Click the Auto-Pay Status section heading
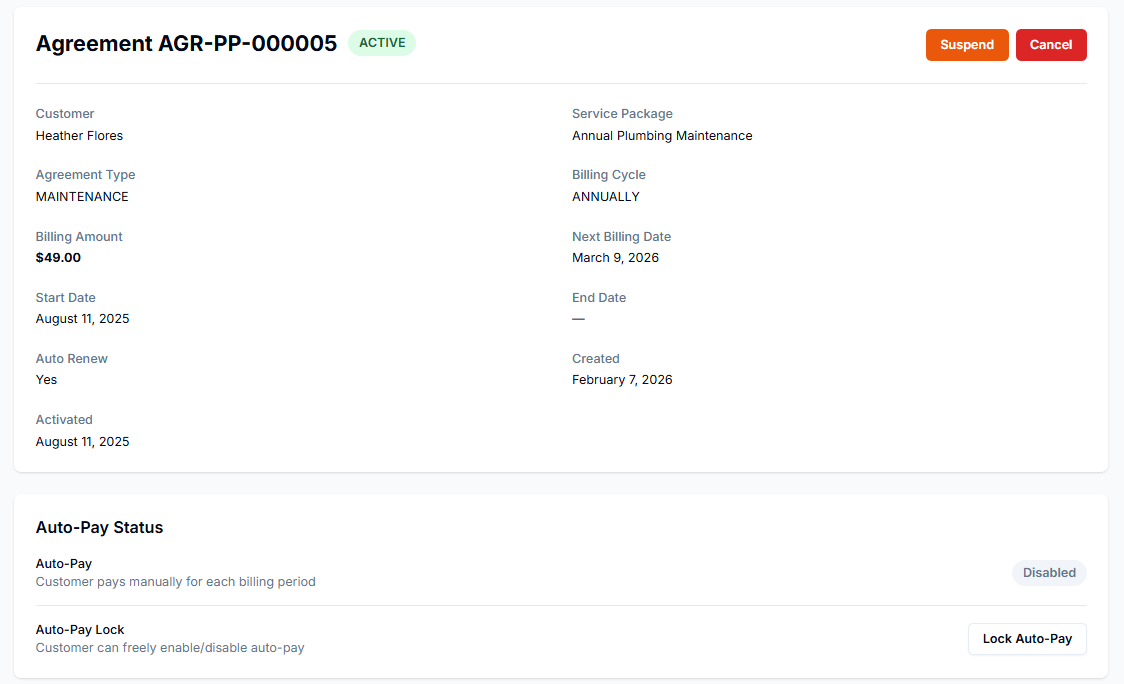The image size is (1124, 684). pyautogui.click(x=99, y=527)
